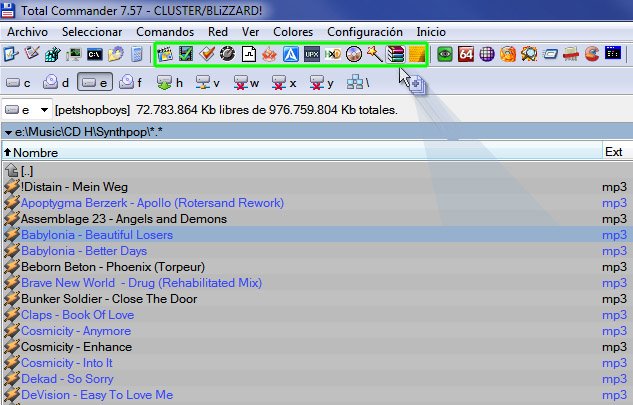Open the drive e selection dropdown
This screenshot has width=633, height=405.
point(27,110)
